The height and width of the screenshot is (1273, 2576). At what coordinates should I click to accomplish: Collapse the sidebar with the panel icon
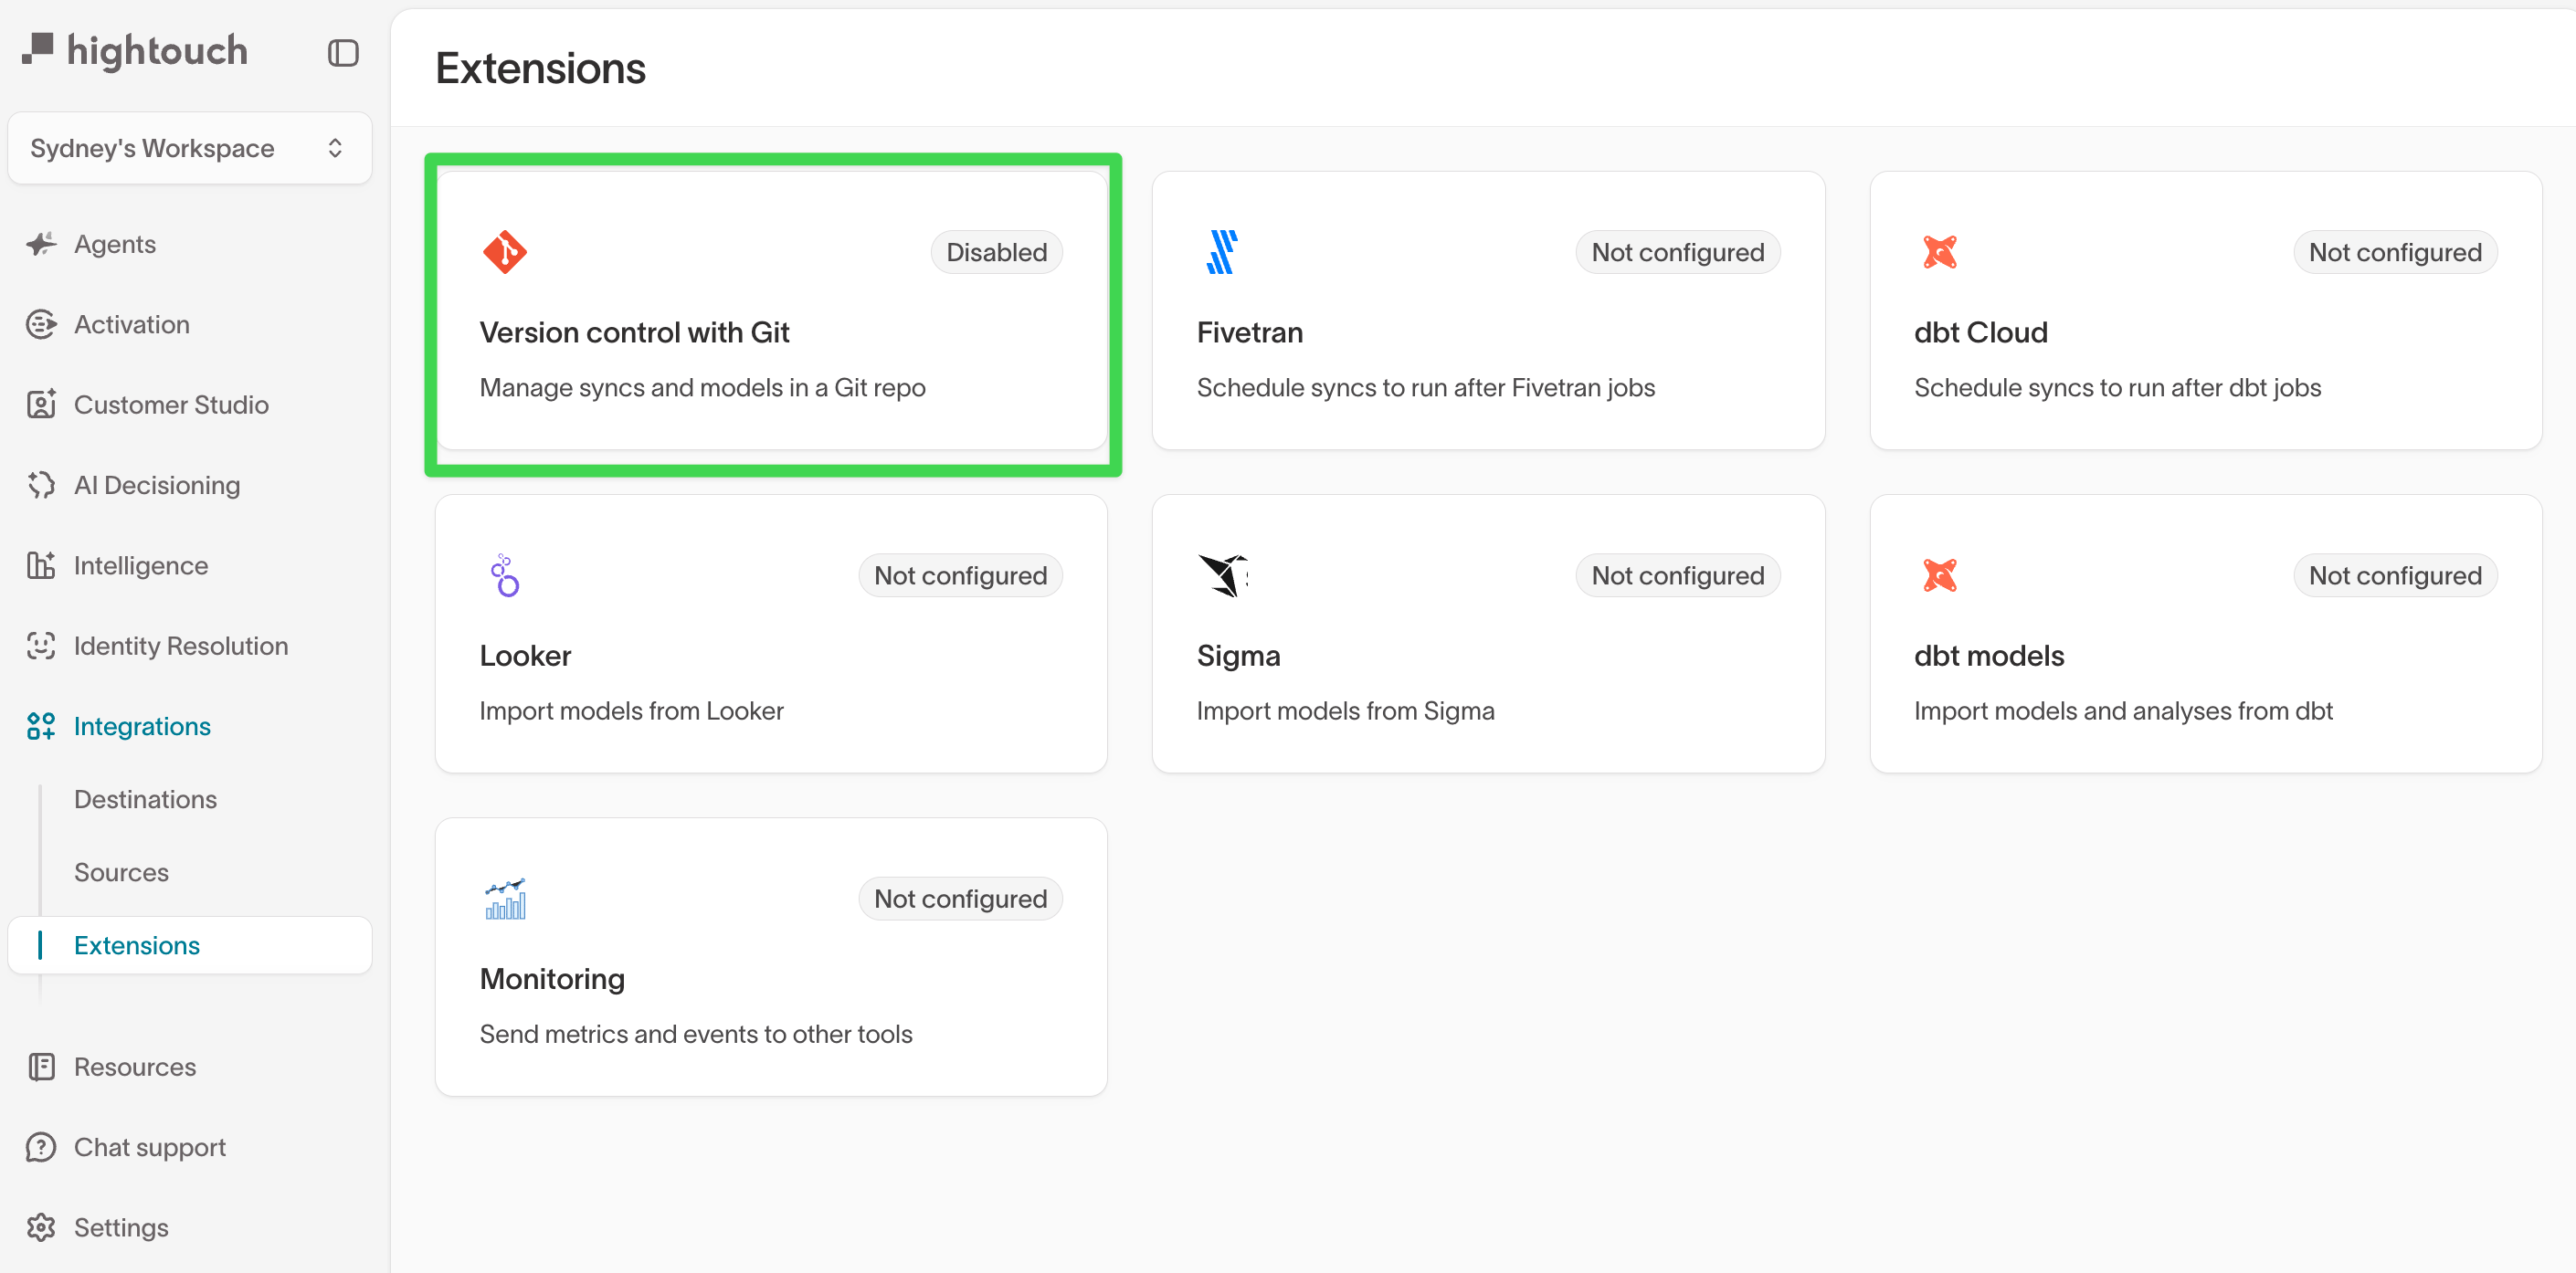[x=343, y=52]
